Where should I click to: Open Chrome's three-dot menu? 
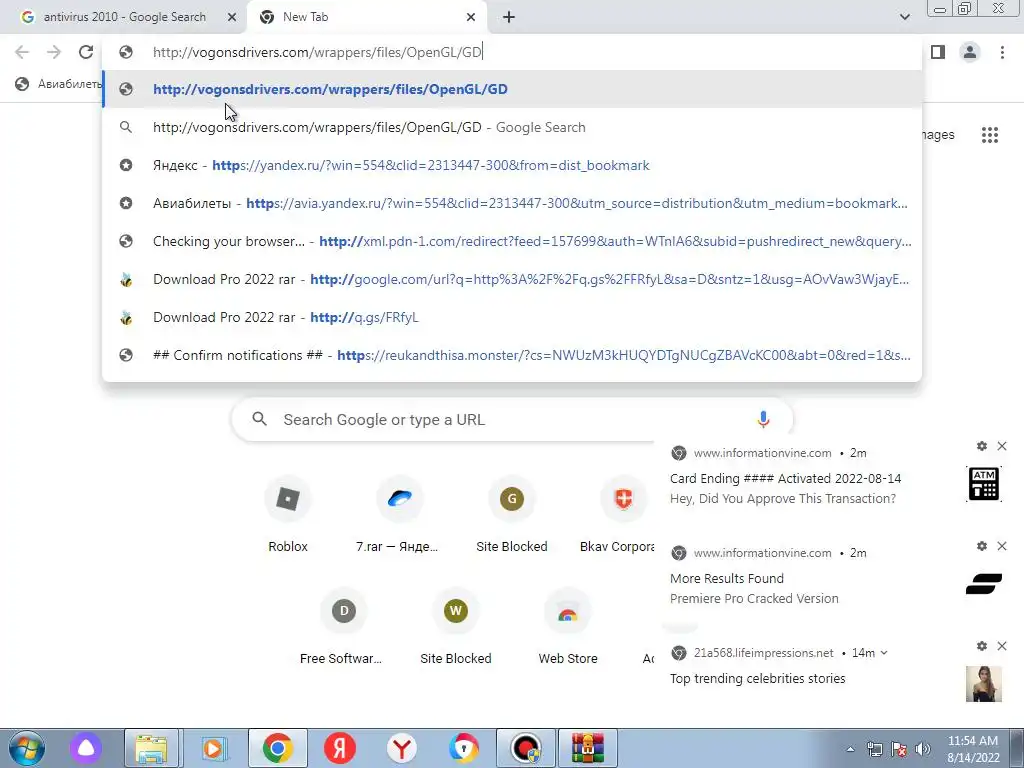[1002, 52]
